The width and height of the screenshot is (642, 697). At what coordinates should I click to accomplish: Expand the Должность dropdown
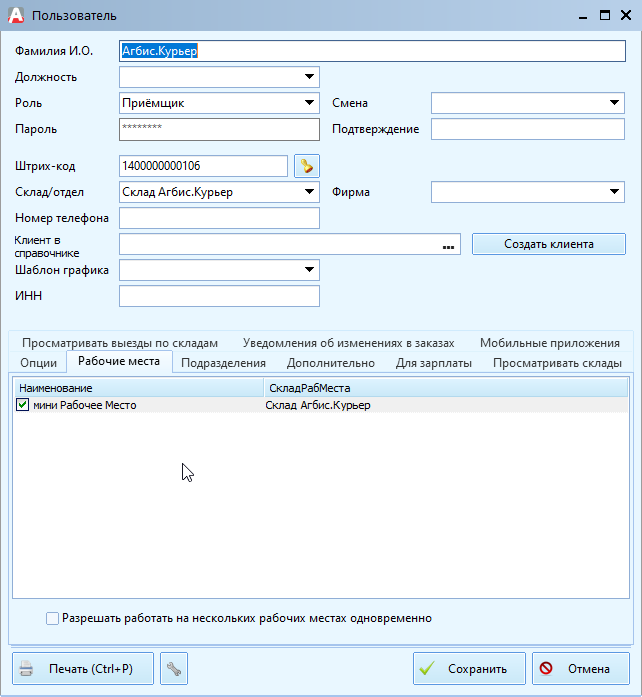coord(309,77)
